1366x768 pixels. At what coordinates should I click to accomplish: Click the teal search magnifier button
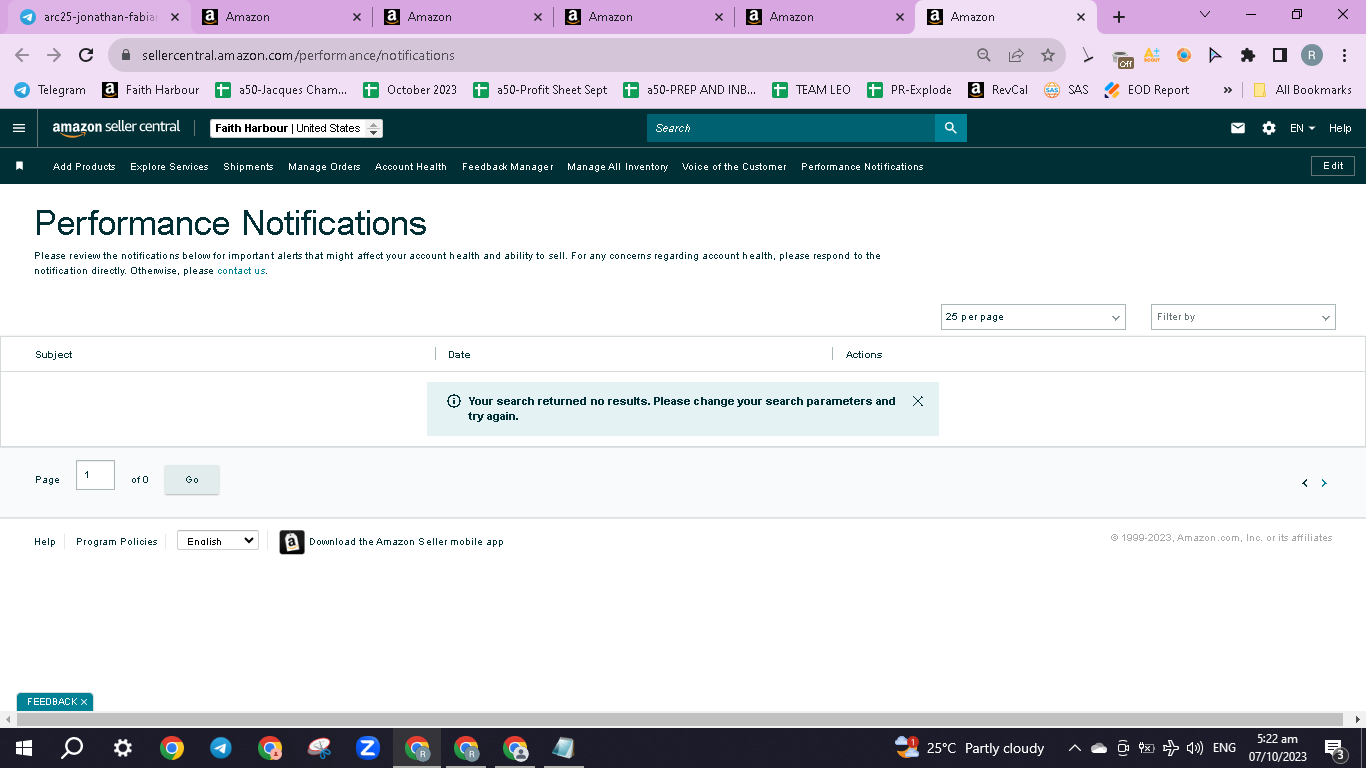(x=951, y=128)
